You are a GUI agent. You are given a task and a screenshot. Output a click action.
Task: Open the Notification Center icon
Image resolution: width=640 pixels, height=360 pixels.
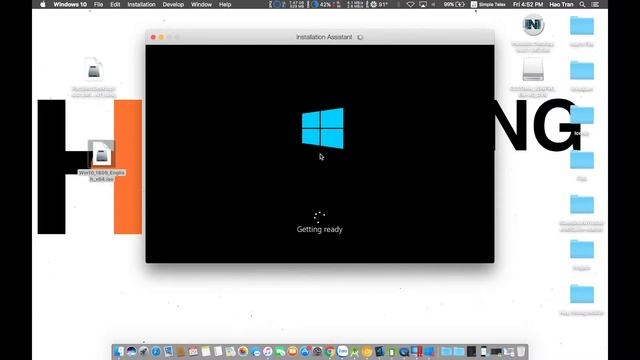pos(596,4)
